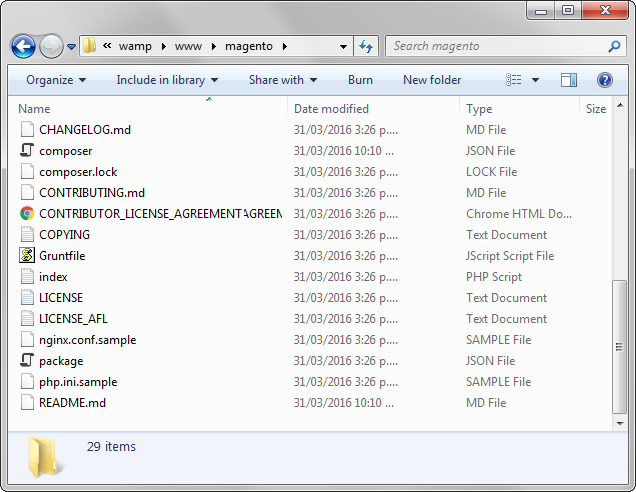
Task: Open the address bar history dropdown
Action: (343, 47)
